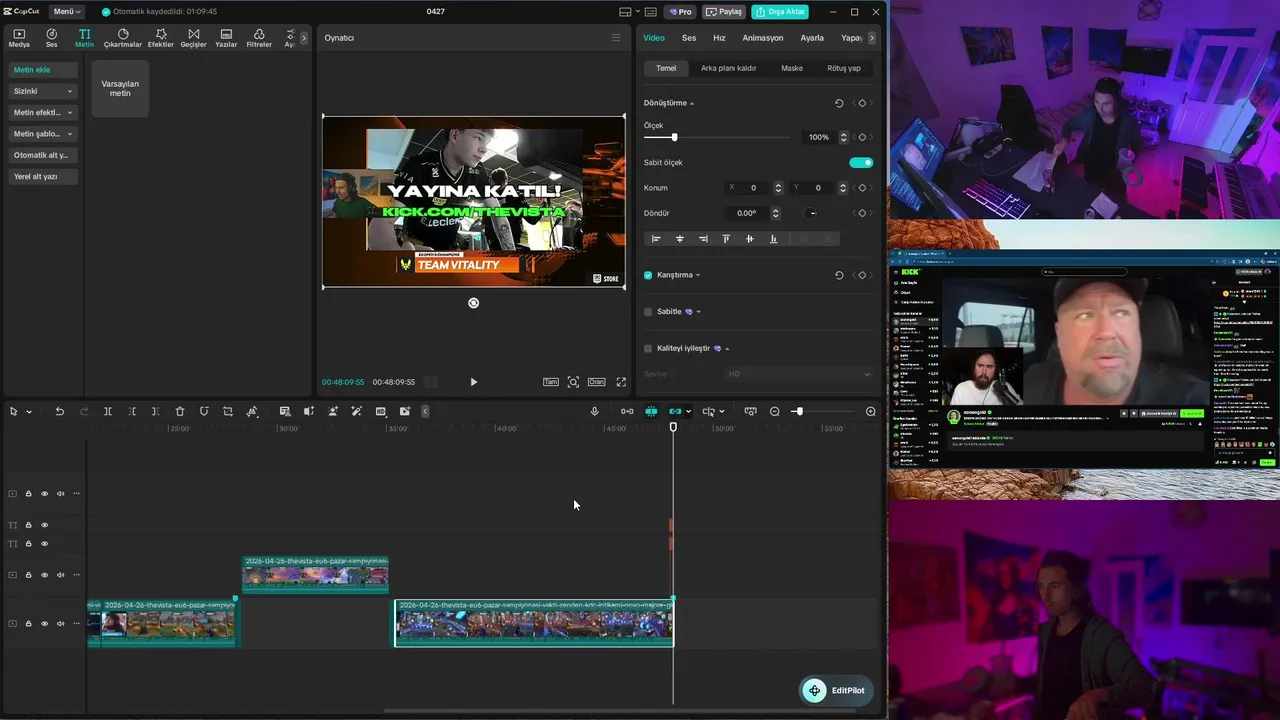Click the Yerel alt yazı button
Screen dimensions: 1280x720
[x=43, y=176]
